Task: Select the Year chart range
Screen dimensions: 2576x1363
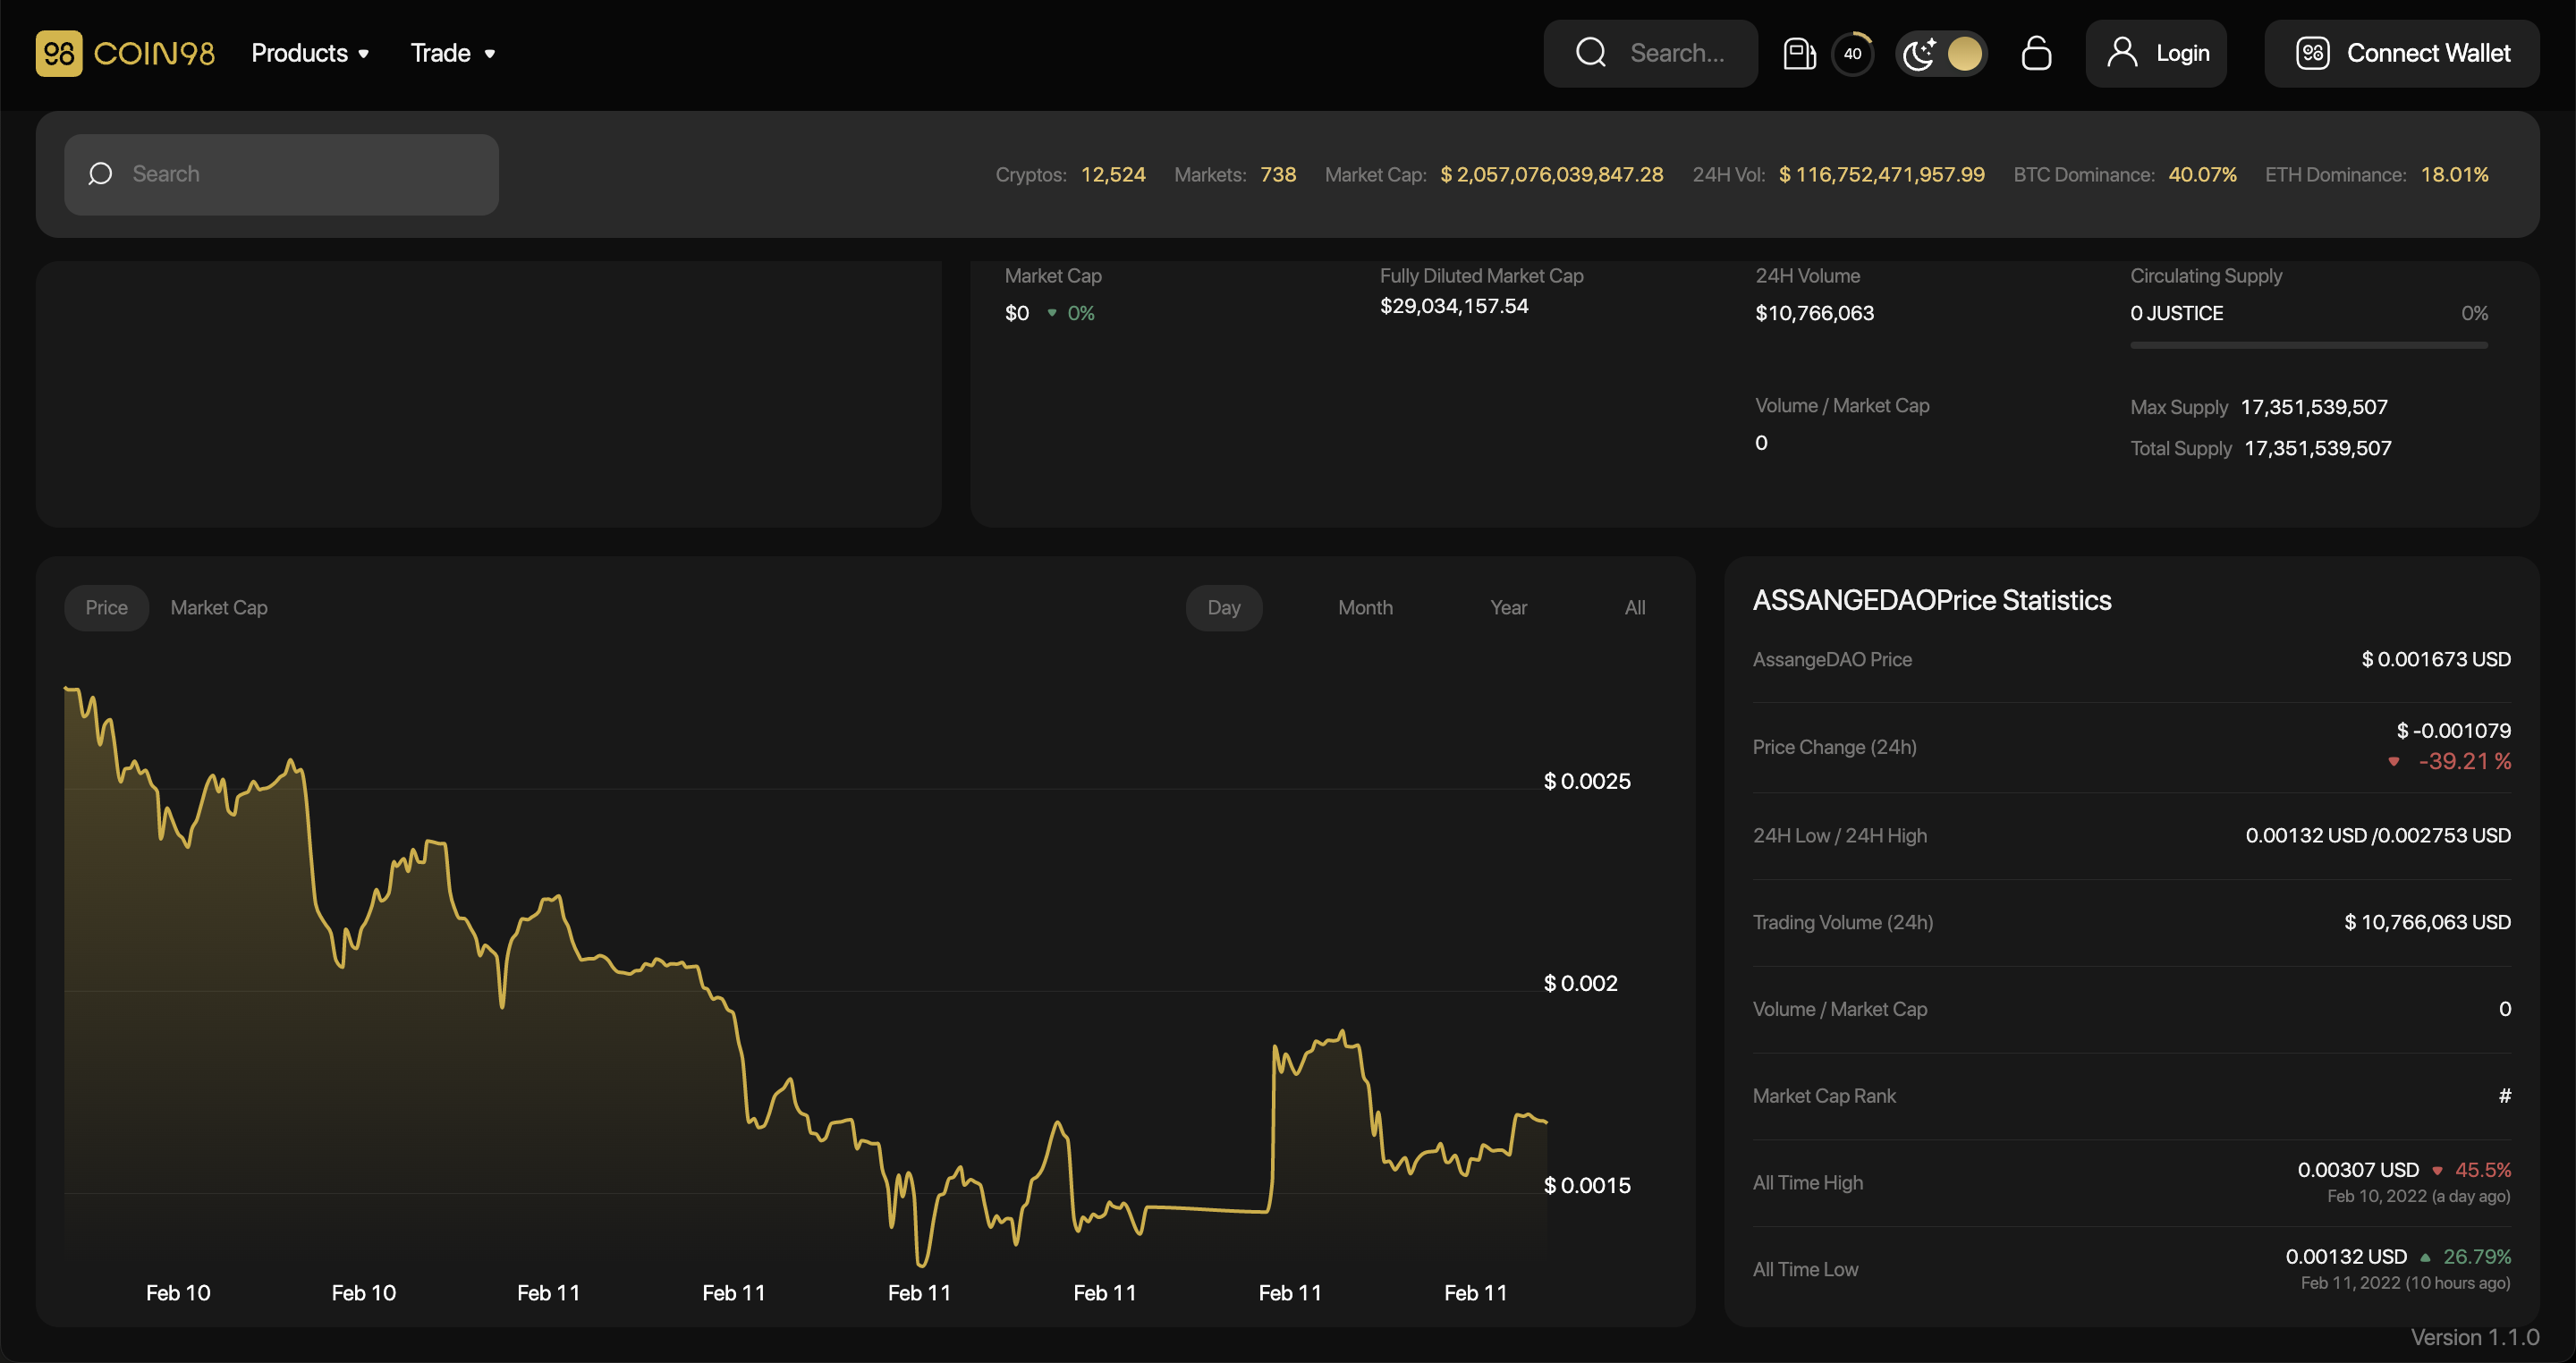Action: coord(1508,607)
